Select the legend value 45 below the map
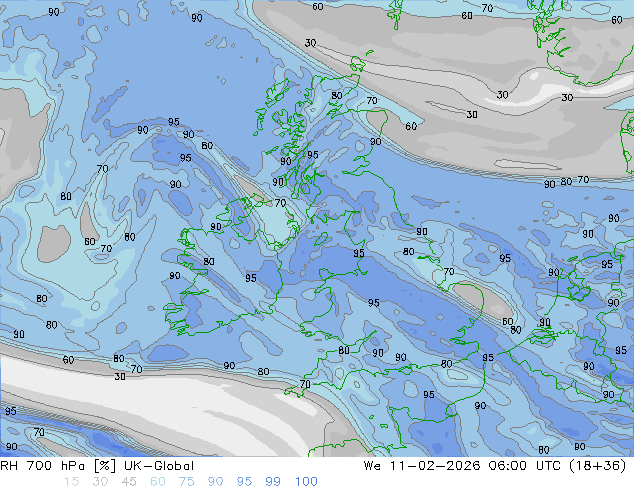 coord(129,482)
